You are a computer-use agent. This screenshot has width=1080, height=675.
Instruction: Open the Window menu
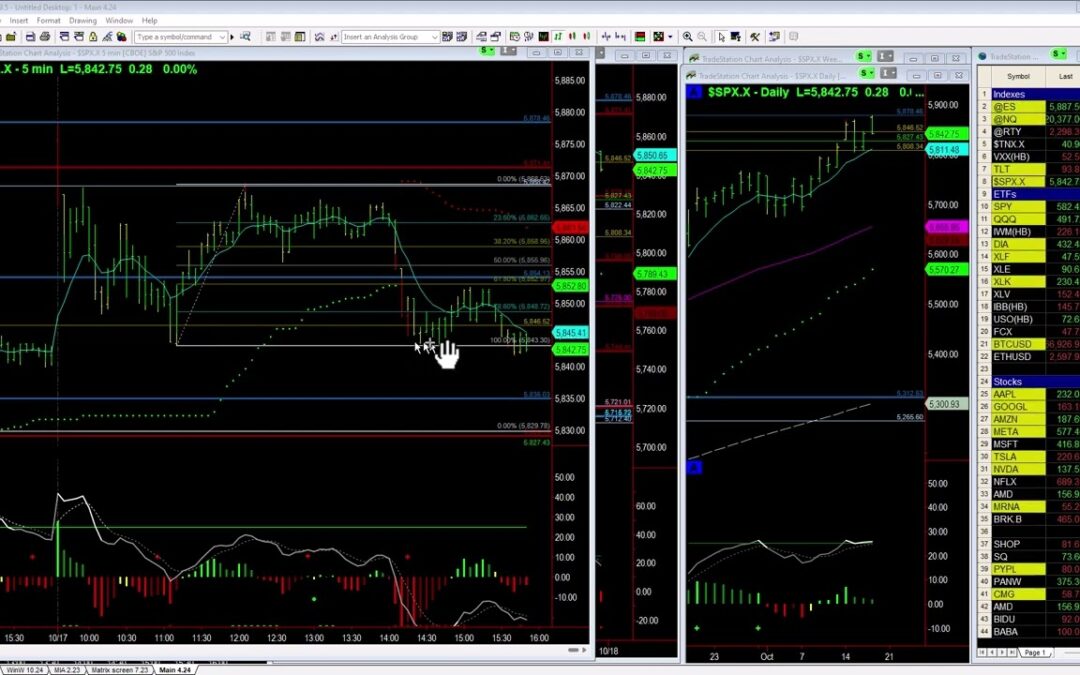click(x=119, y=21)
